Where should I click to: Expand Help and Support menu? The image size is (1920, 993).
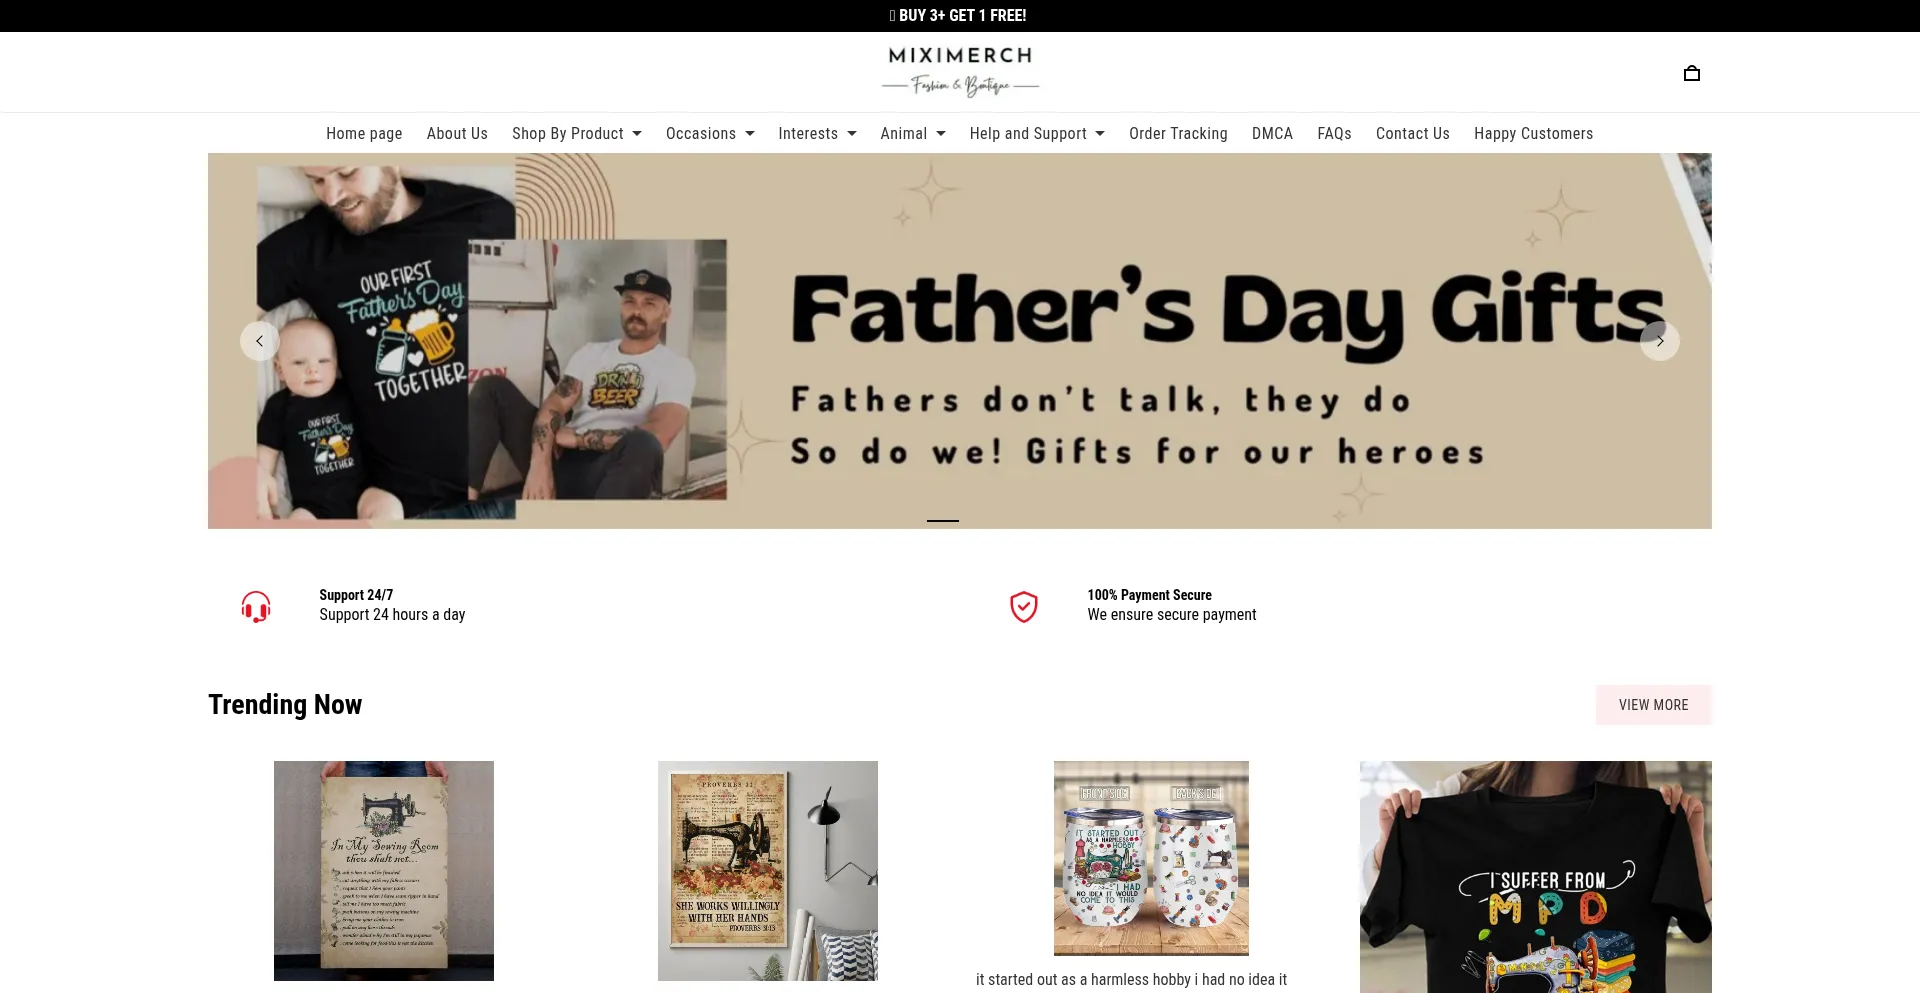point(1037,133)
